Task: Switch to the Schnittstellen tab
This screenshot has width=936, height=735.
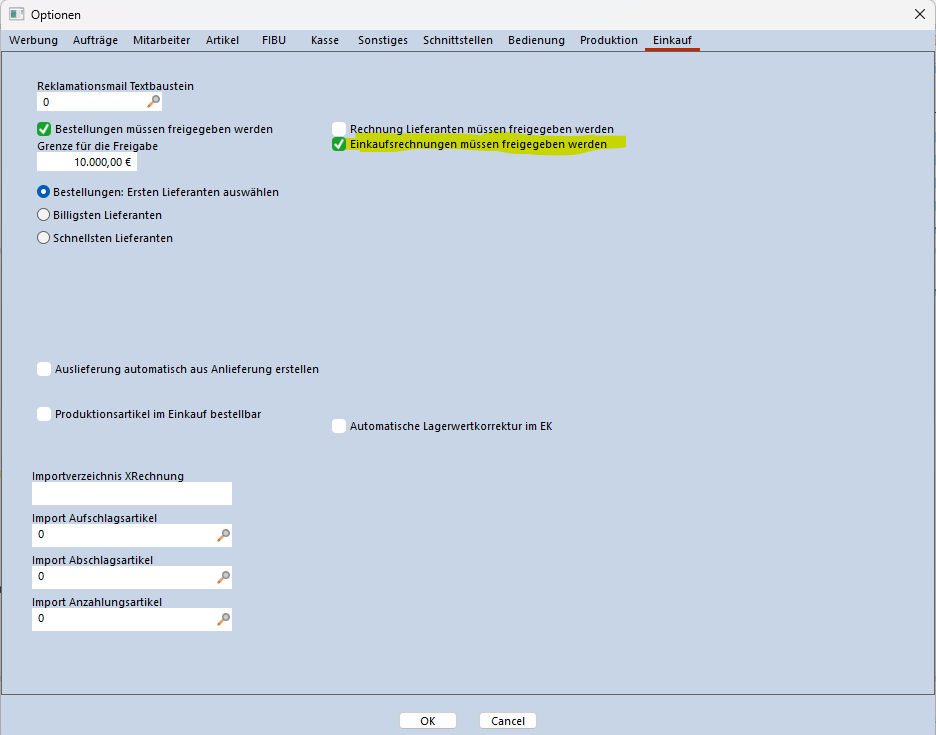Action: coord(457,41)
